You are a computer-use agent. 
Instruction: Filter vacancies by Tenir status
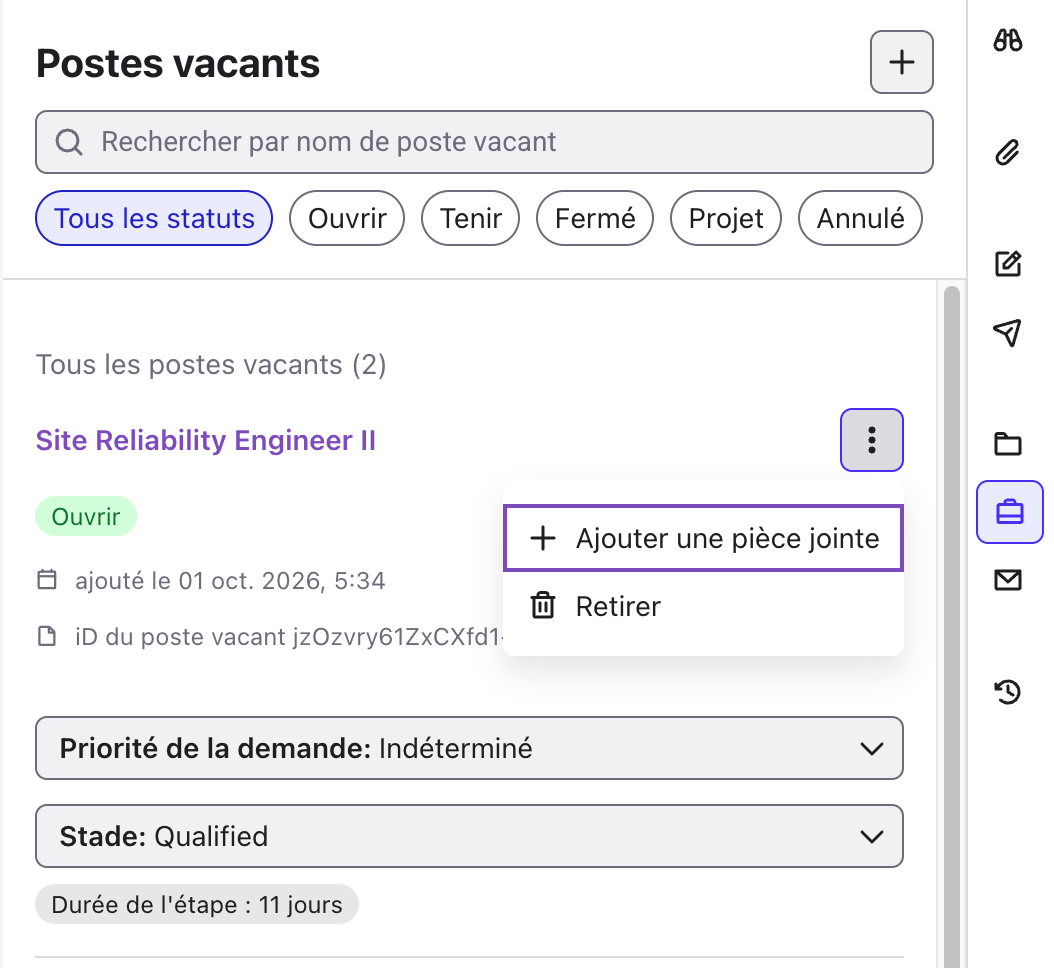(x=471, y=218)
